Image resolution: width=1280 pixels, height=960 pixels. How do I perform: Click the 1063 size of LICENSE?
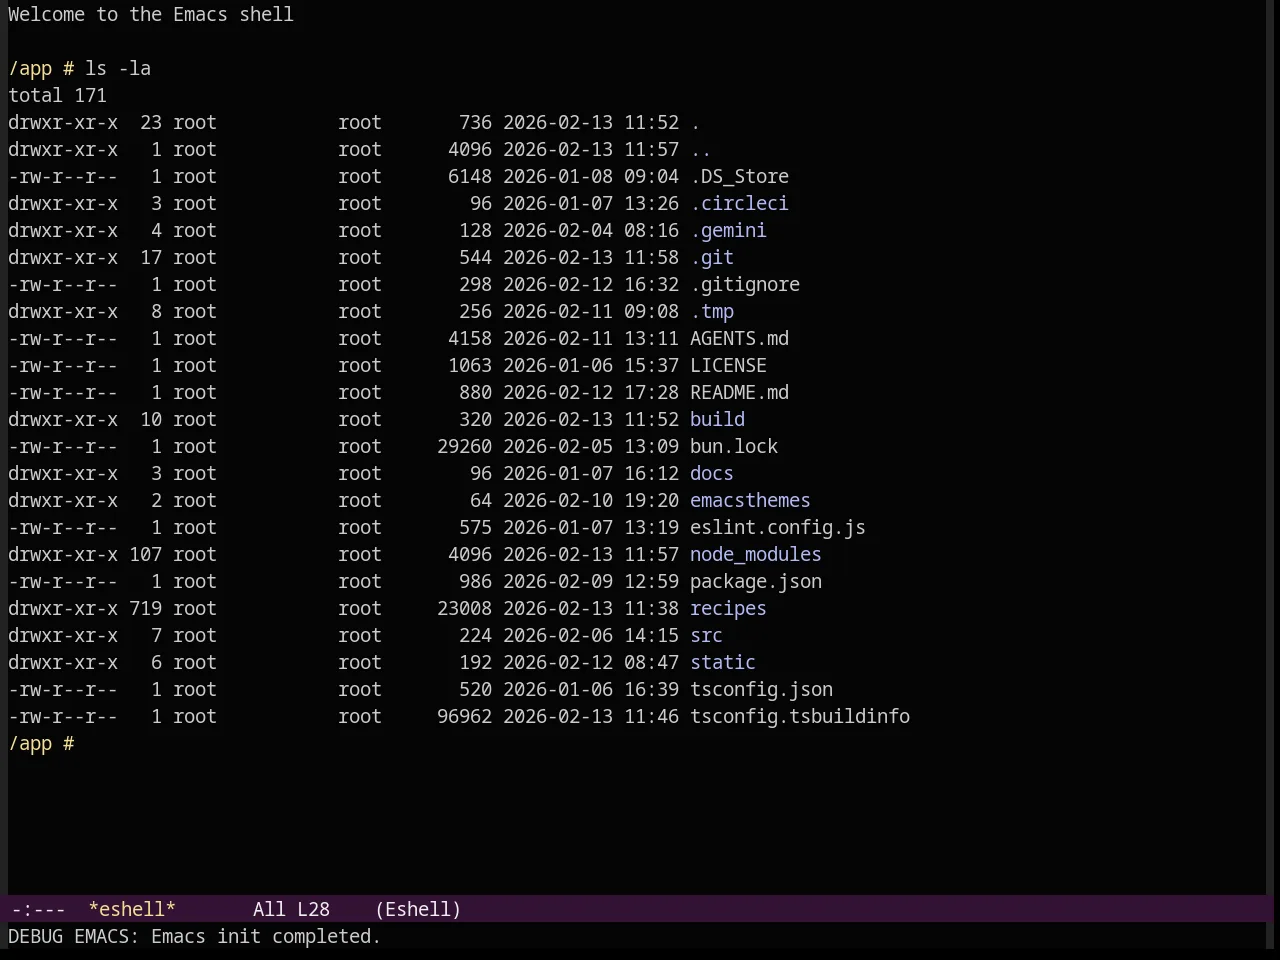(x=470, y=366)
